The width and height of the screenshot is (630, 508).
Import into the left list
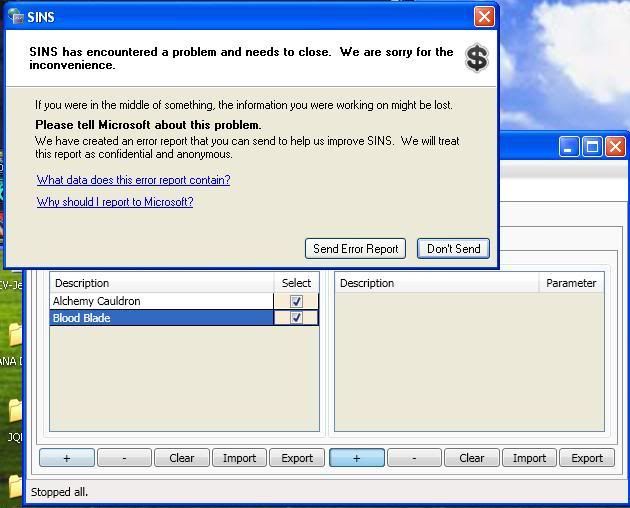click(x=239, y=458)
